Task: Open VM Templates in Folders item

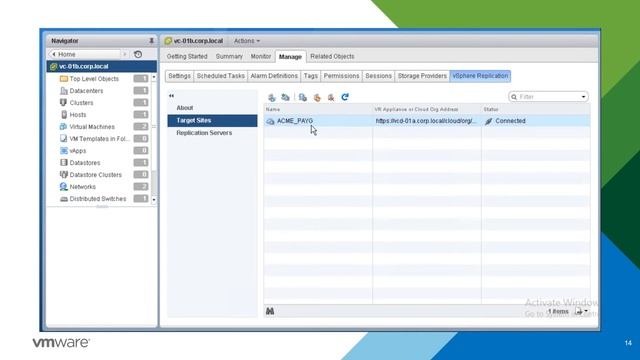Action: point(99,139)
